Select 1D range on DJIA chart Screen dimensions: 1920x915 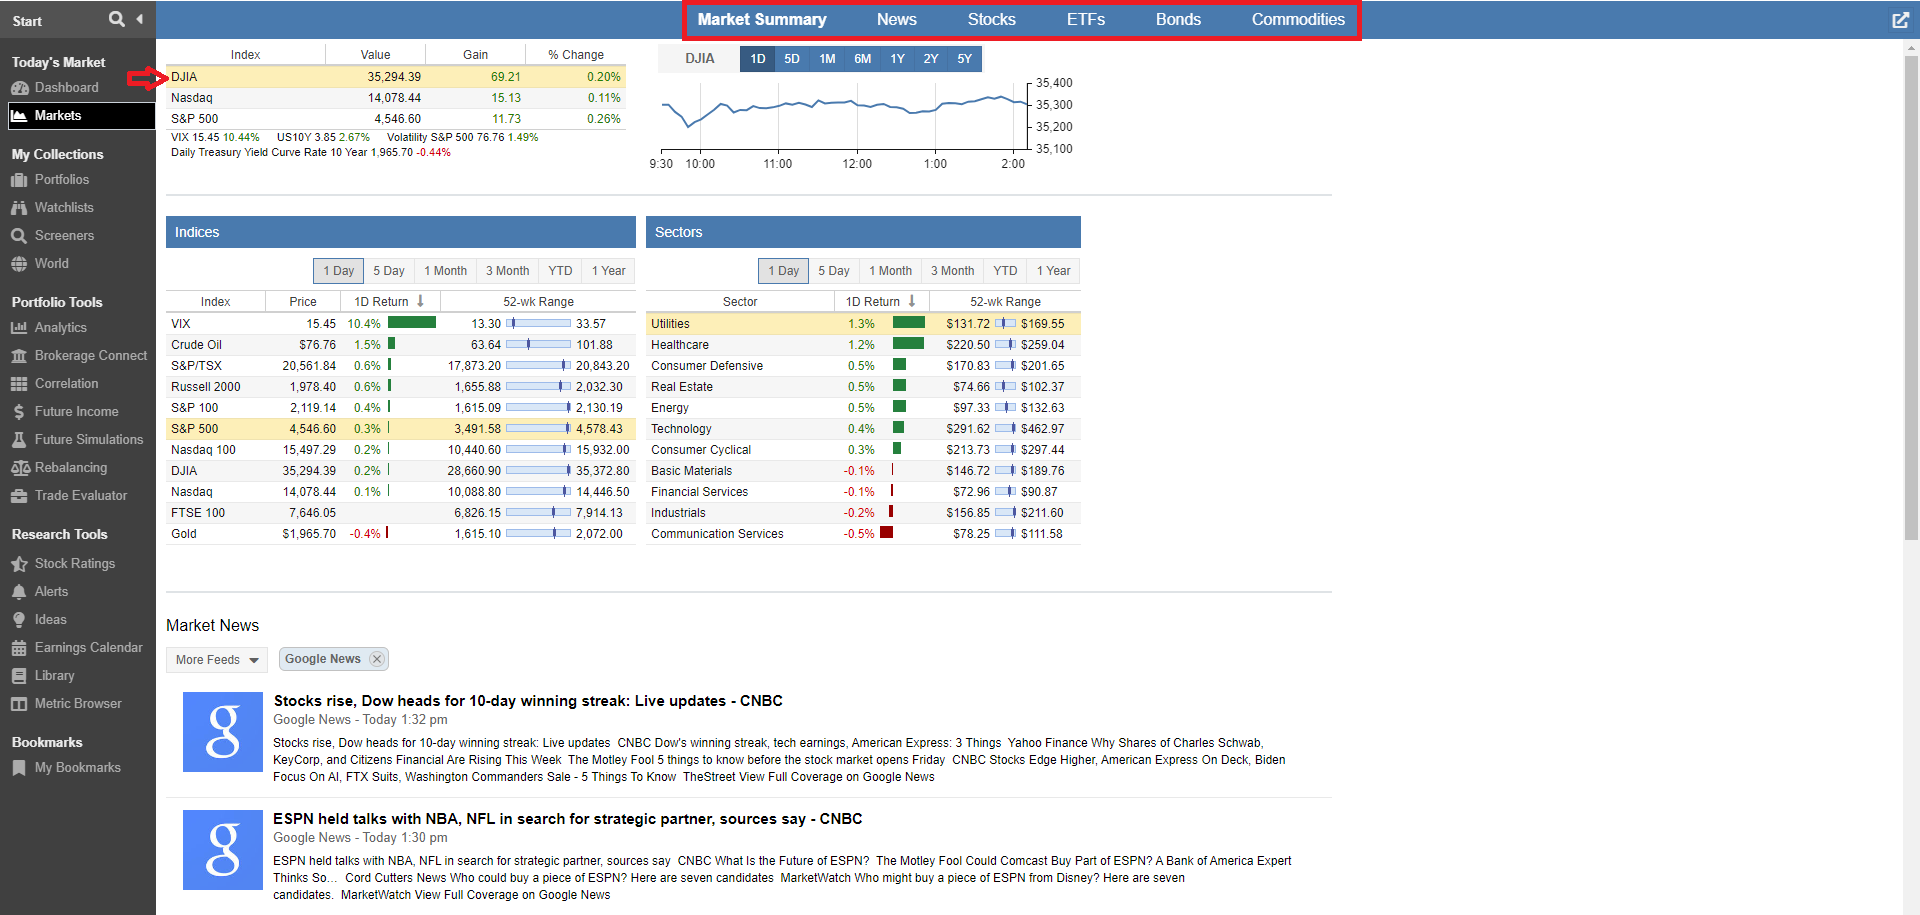[758, 59]
